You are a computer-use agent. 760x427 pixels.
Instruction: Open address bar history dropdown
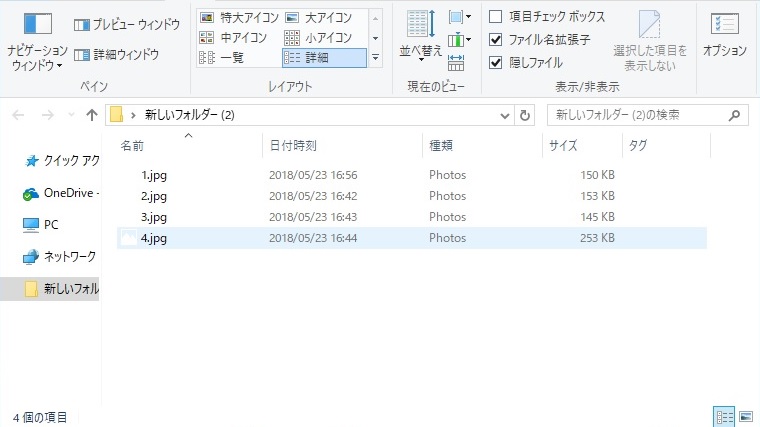pos(505,116)
